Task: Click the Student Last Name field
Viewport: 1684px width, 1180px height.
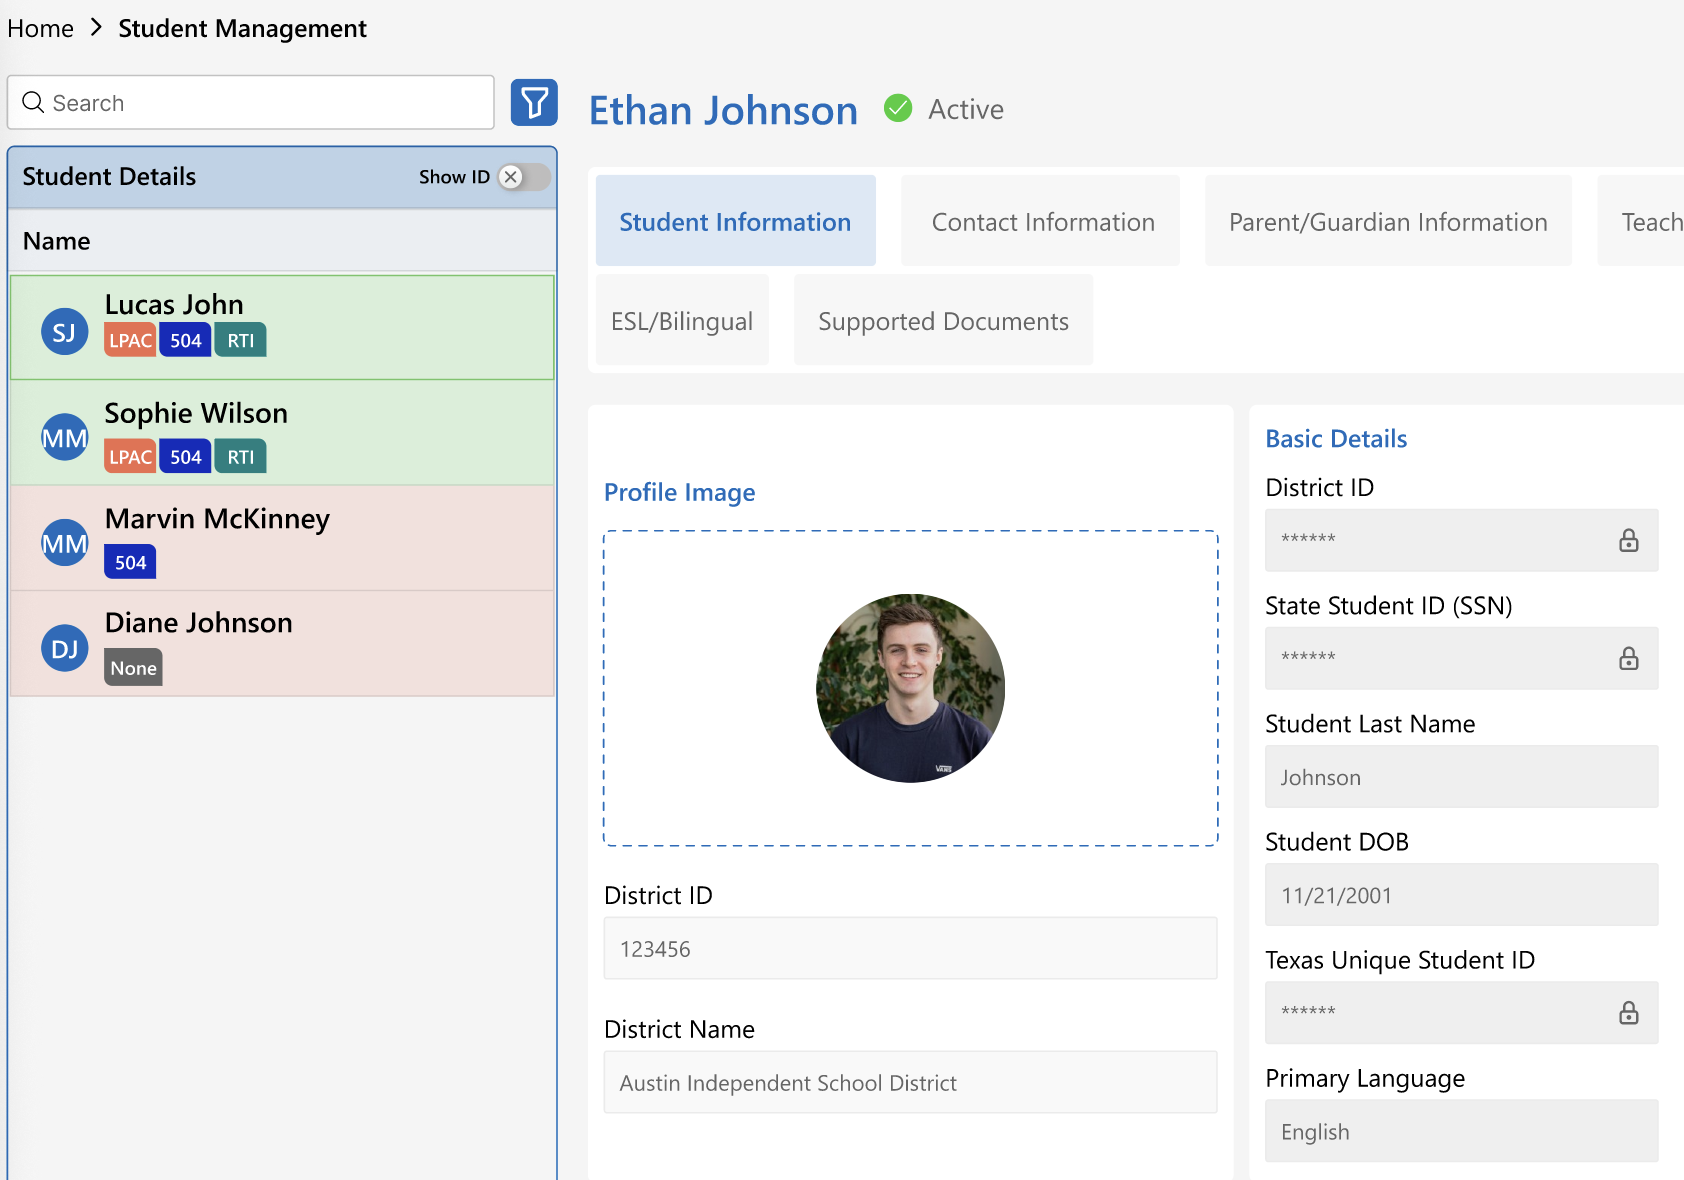Action: pyautogui.click(x=1461, y=776)
